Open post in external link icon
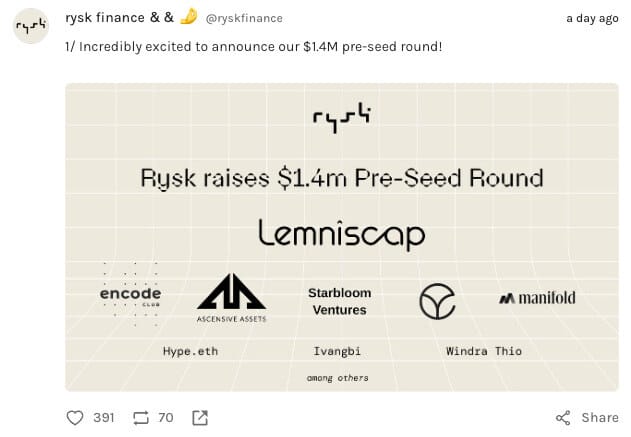The image size is (631, 437). [x=199, y=417]
